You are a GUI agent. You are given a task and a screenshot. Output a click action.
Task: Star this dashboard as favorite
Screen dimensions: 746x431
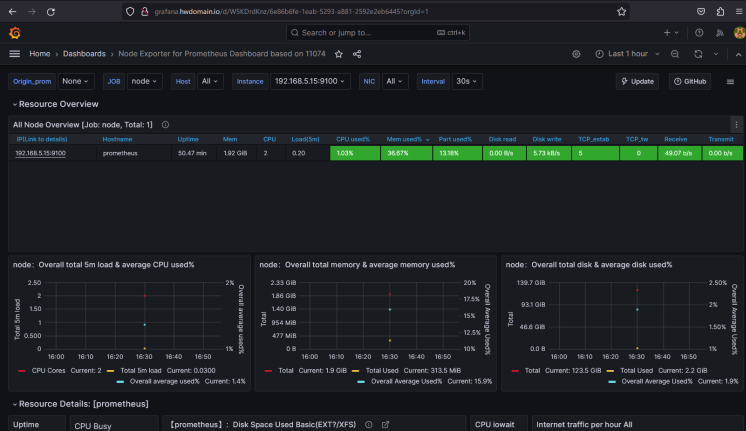[x=338, y=54]
